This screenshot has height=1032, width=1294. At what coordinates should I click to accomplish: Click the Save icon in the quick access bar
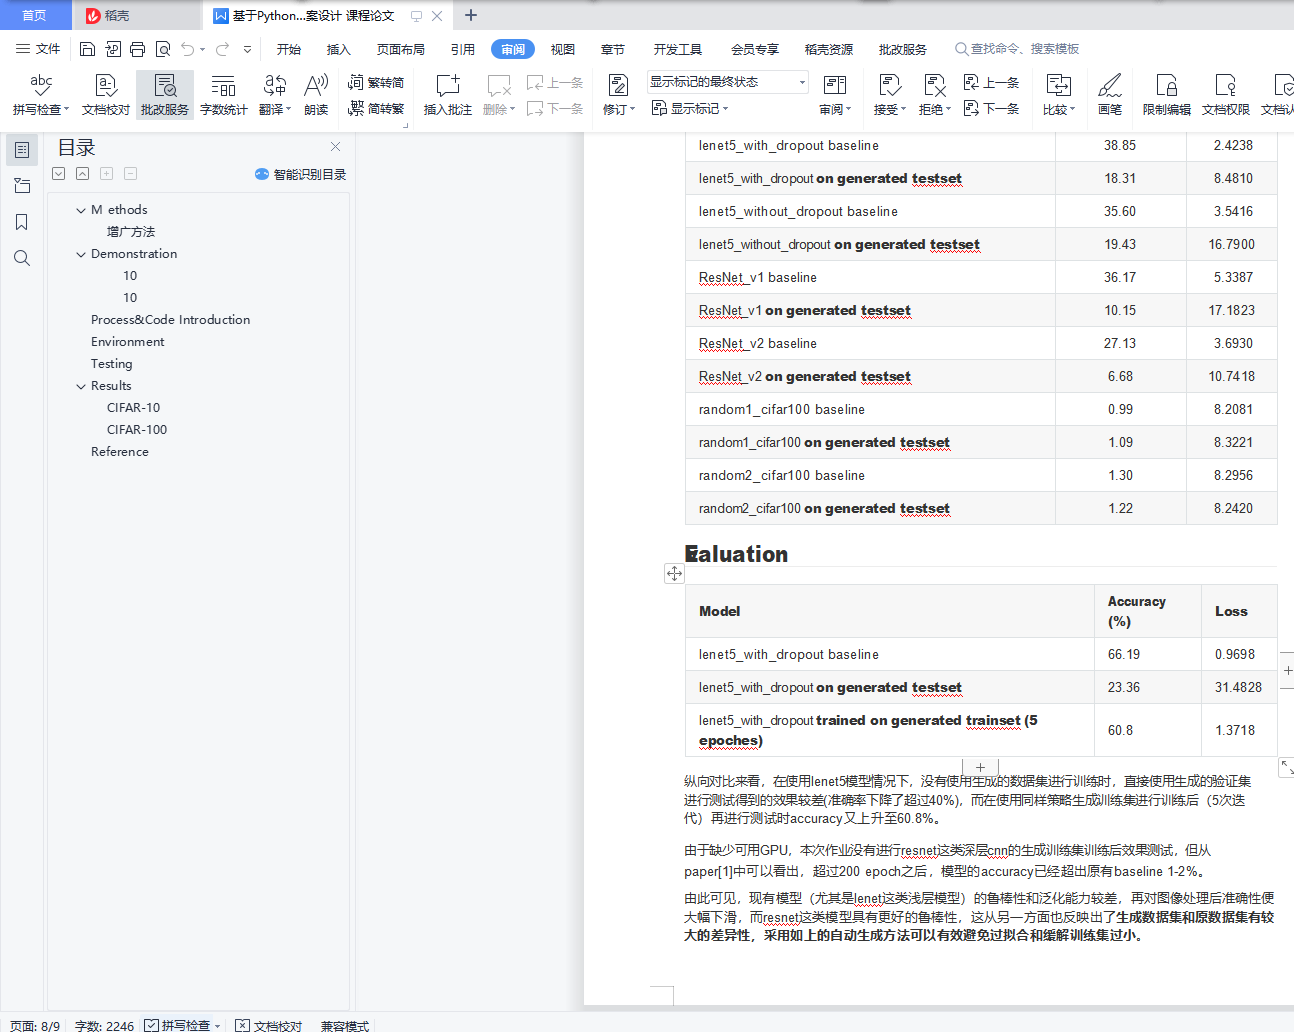(87, 49)
